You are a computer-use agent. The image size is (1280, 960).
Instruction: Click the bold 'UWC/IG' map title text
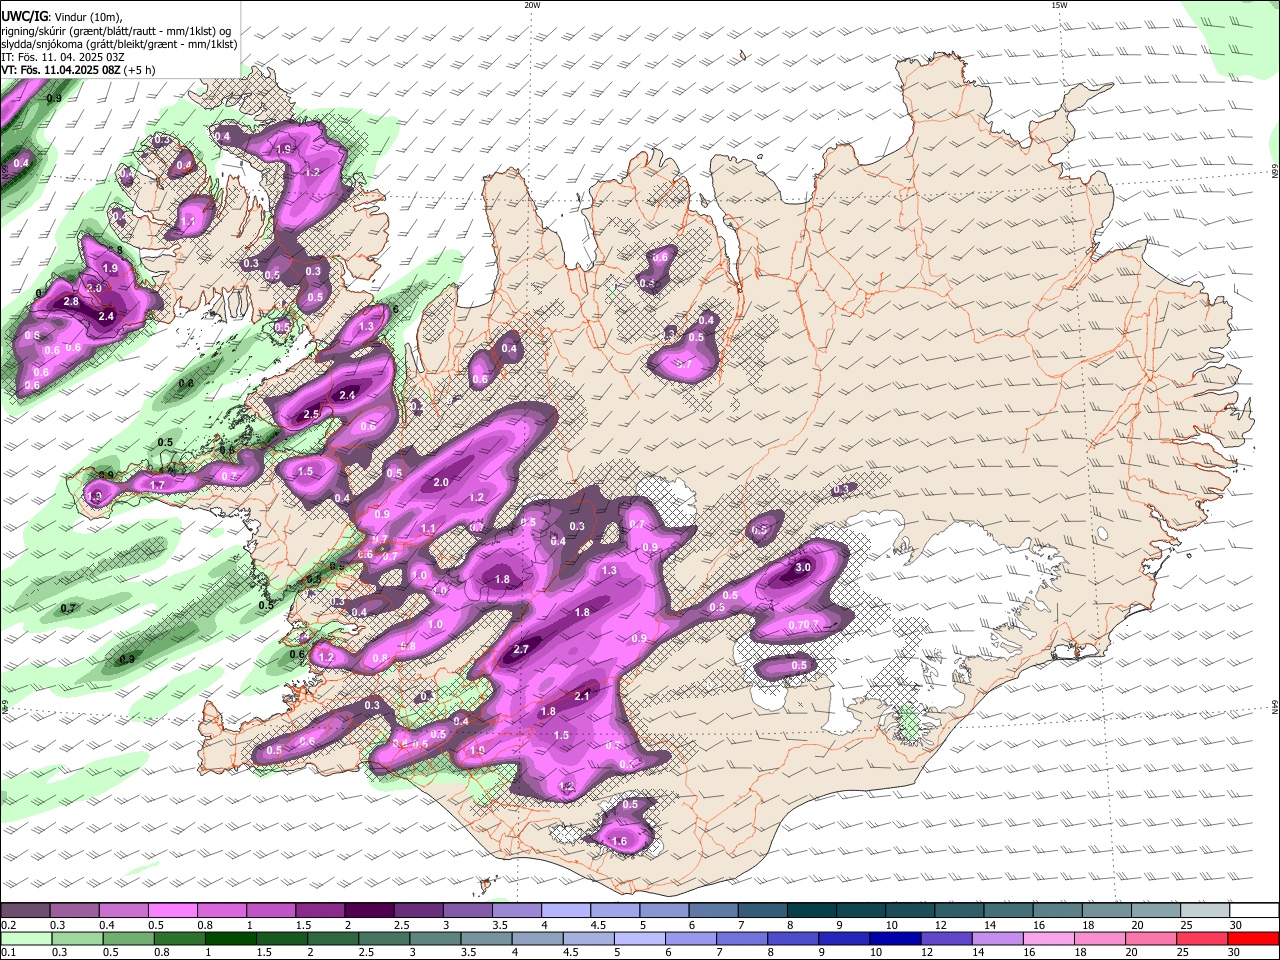24,15
